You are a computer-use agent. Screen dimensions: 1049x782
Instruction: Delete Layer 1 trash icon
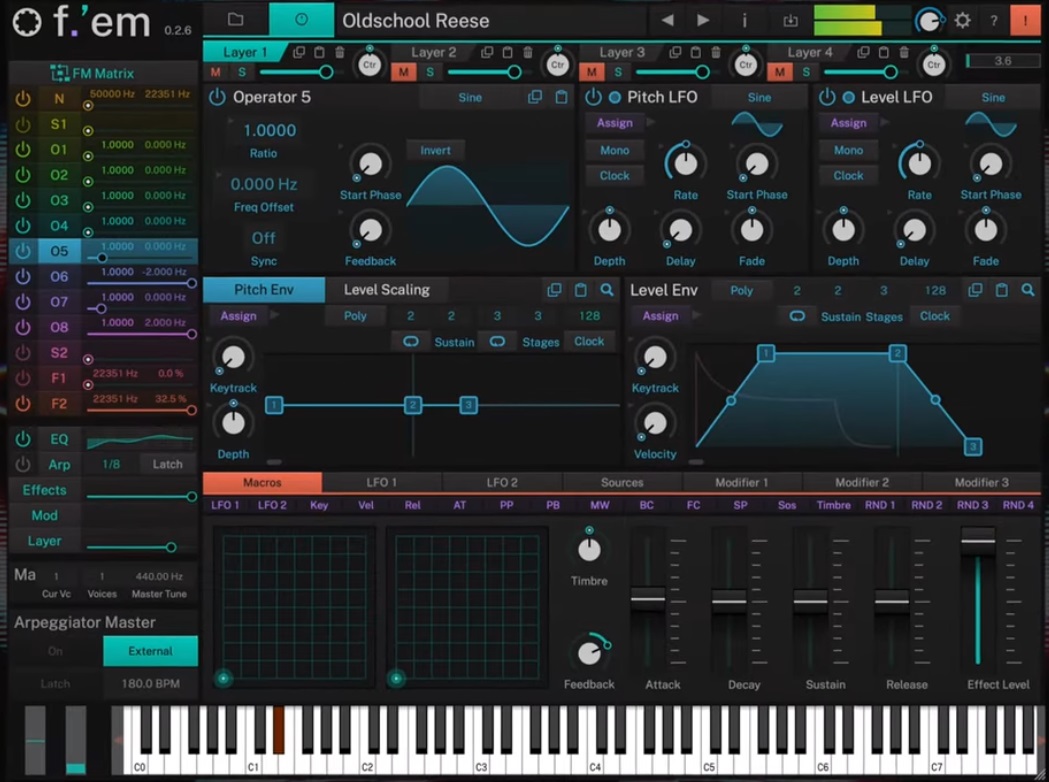coord(340,52)
